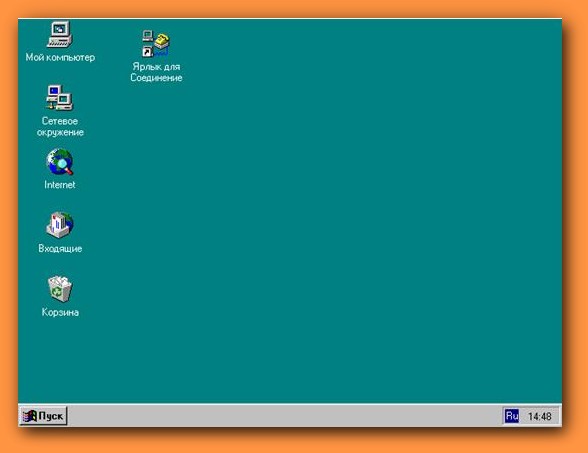Viewport: 588px width, 453px height.
Task: Click the "Internet" label text
Action: click(x=60, y=184)
